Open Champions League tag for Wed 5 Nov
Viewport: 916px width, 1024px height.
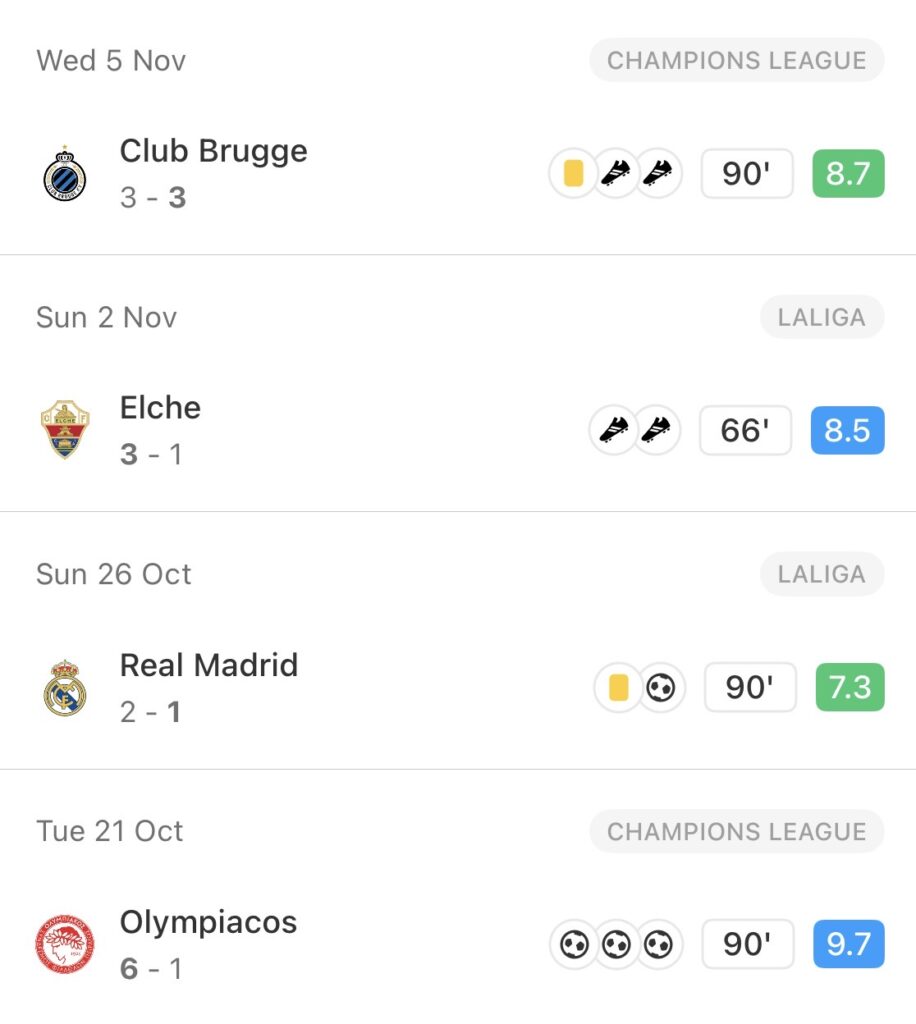[x=736, y=60]
